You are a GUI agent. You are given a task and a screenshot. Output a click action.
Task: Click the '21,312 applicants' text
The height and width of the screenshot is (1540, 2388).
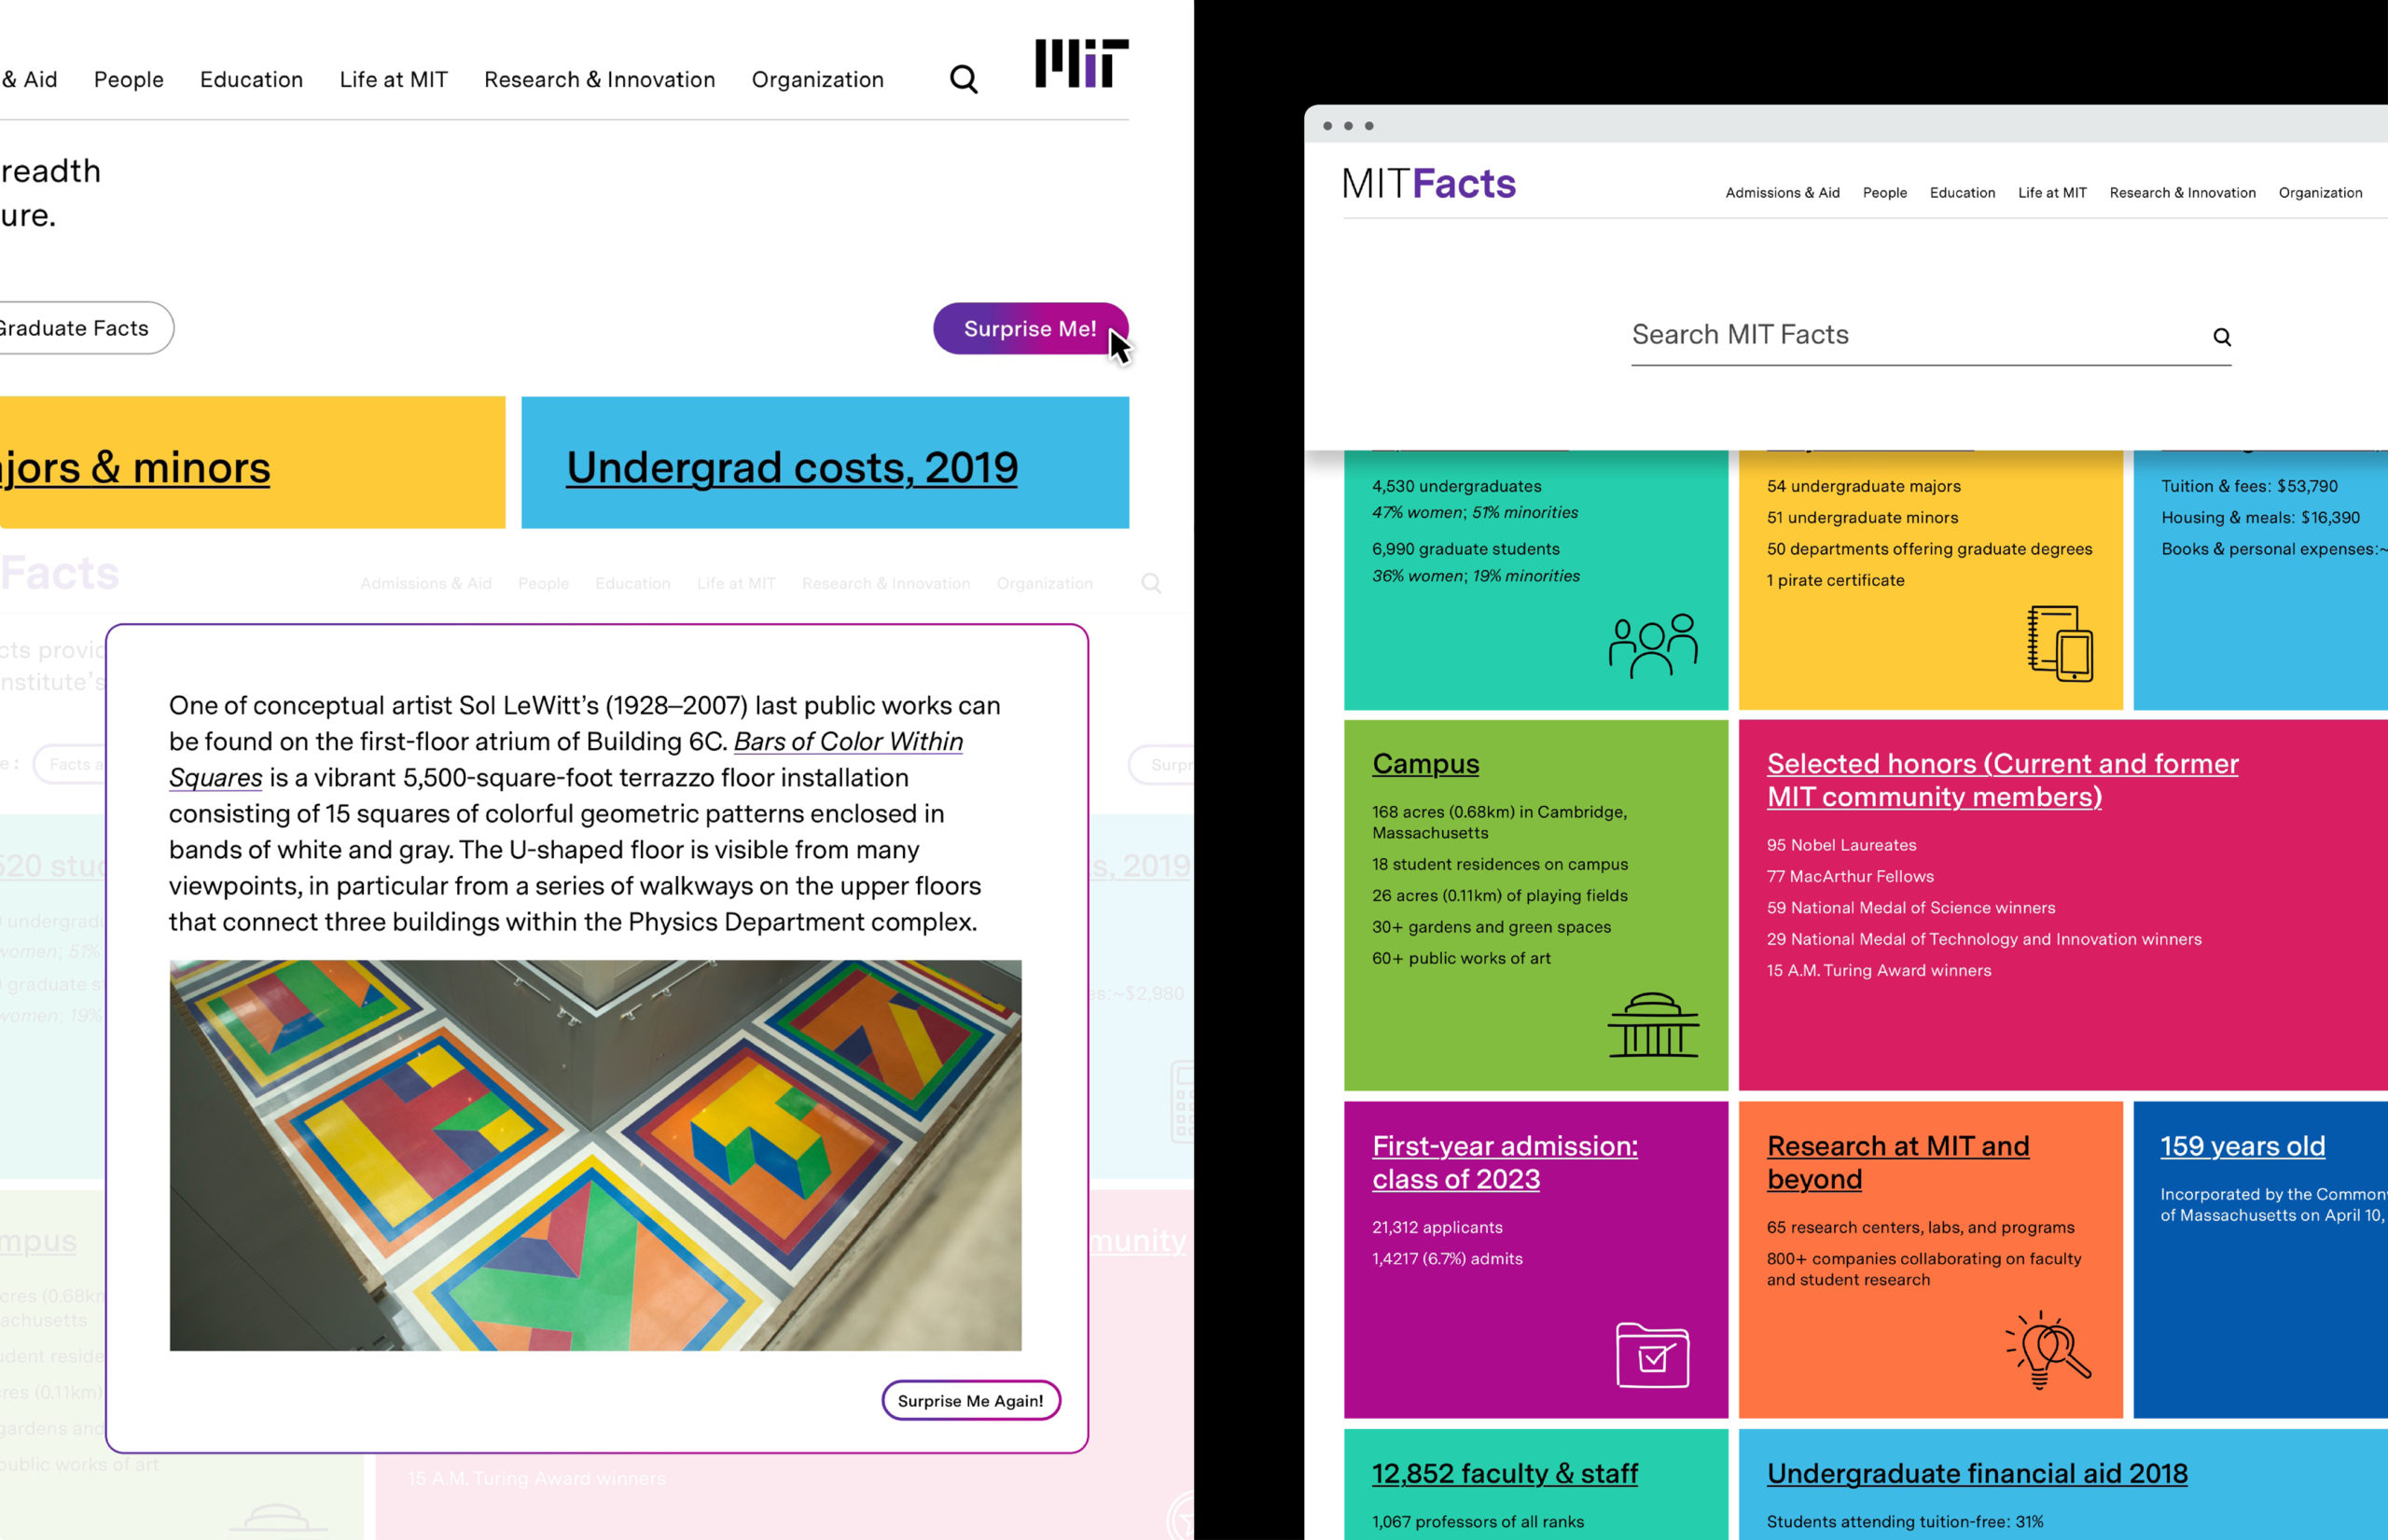pyautogui.click(x=1437, y=1227)
